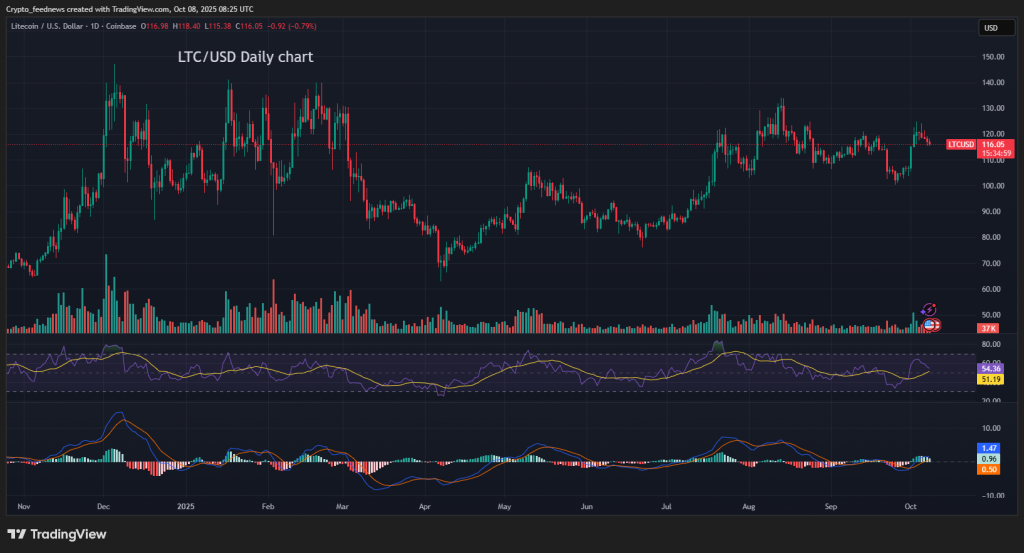Click the 0.96 histogram value label
The image size is (1024, 553).
(992, 459)
